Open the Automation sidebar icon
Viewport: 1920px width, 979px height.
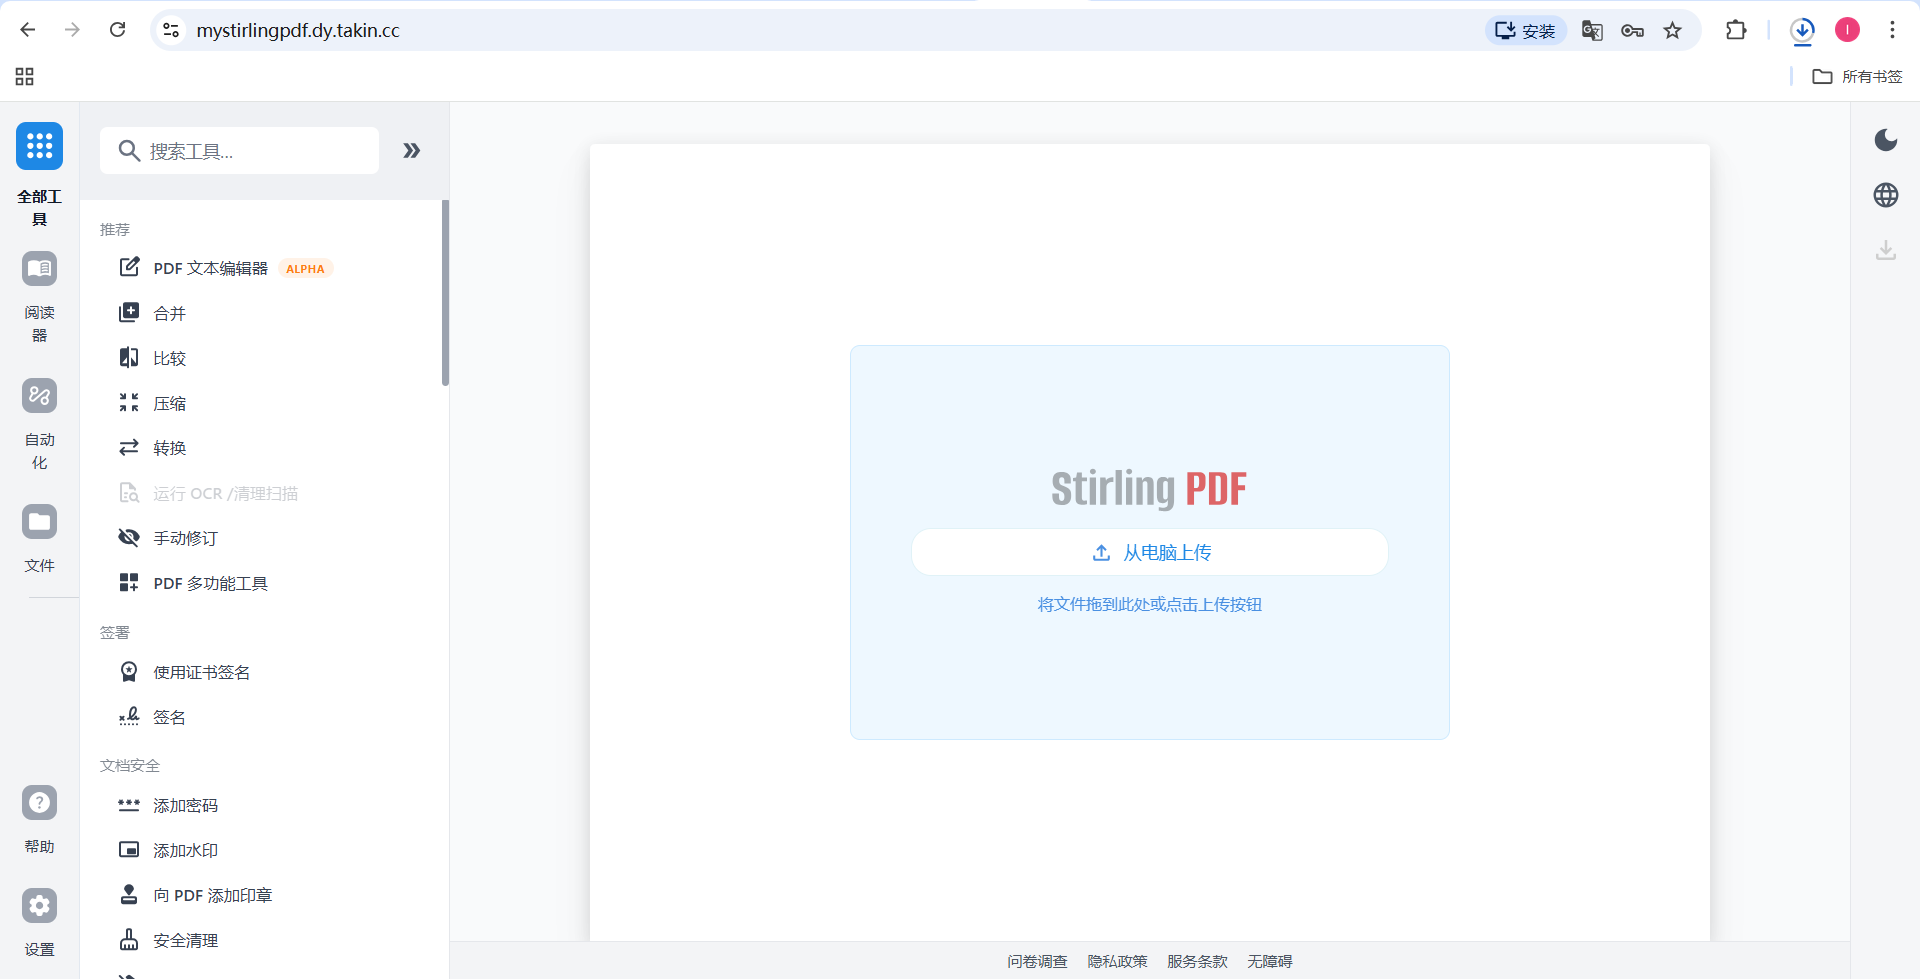point(39,396)
